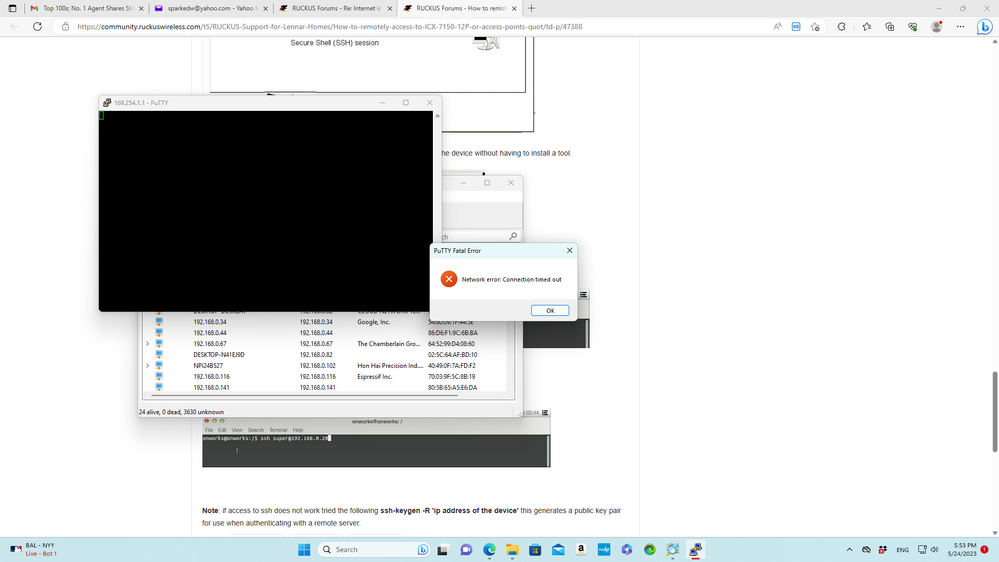999x562 pixels.
Task: Open the Edge settings and more menu
Action: (x=960, y=27)
